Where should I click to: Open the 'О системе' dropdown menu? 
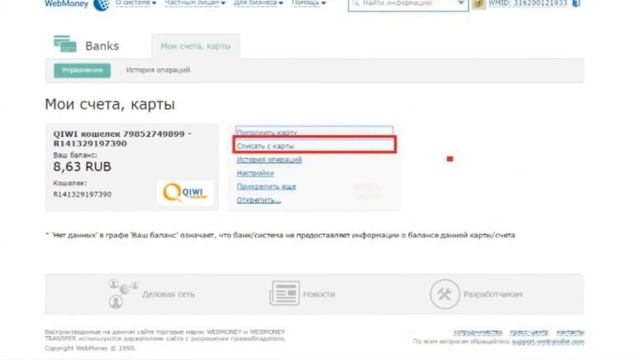(136, 3)
